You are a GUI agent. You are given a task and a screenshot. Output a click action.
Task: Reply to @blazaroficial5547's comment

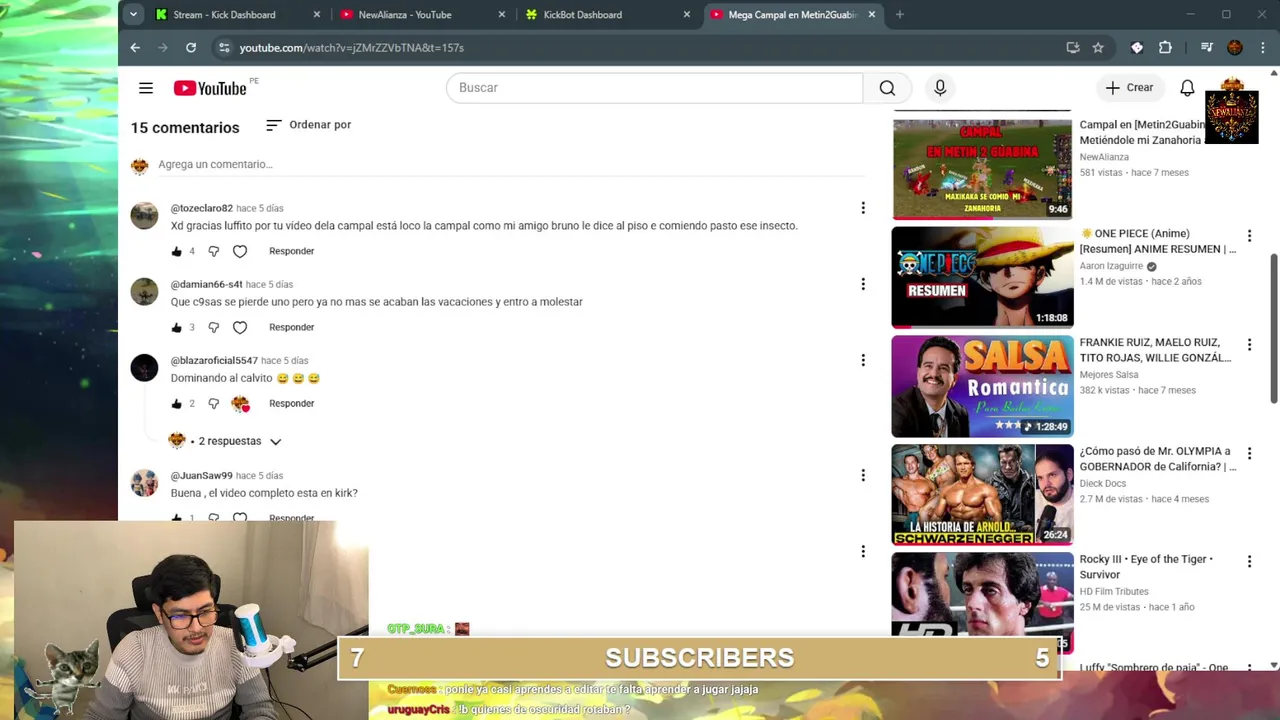[x=291, y=403]
